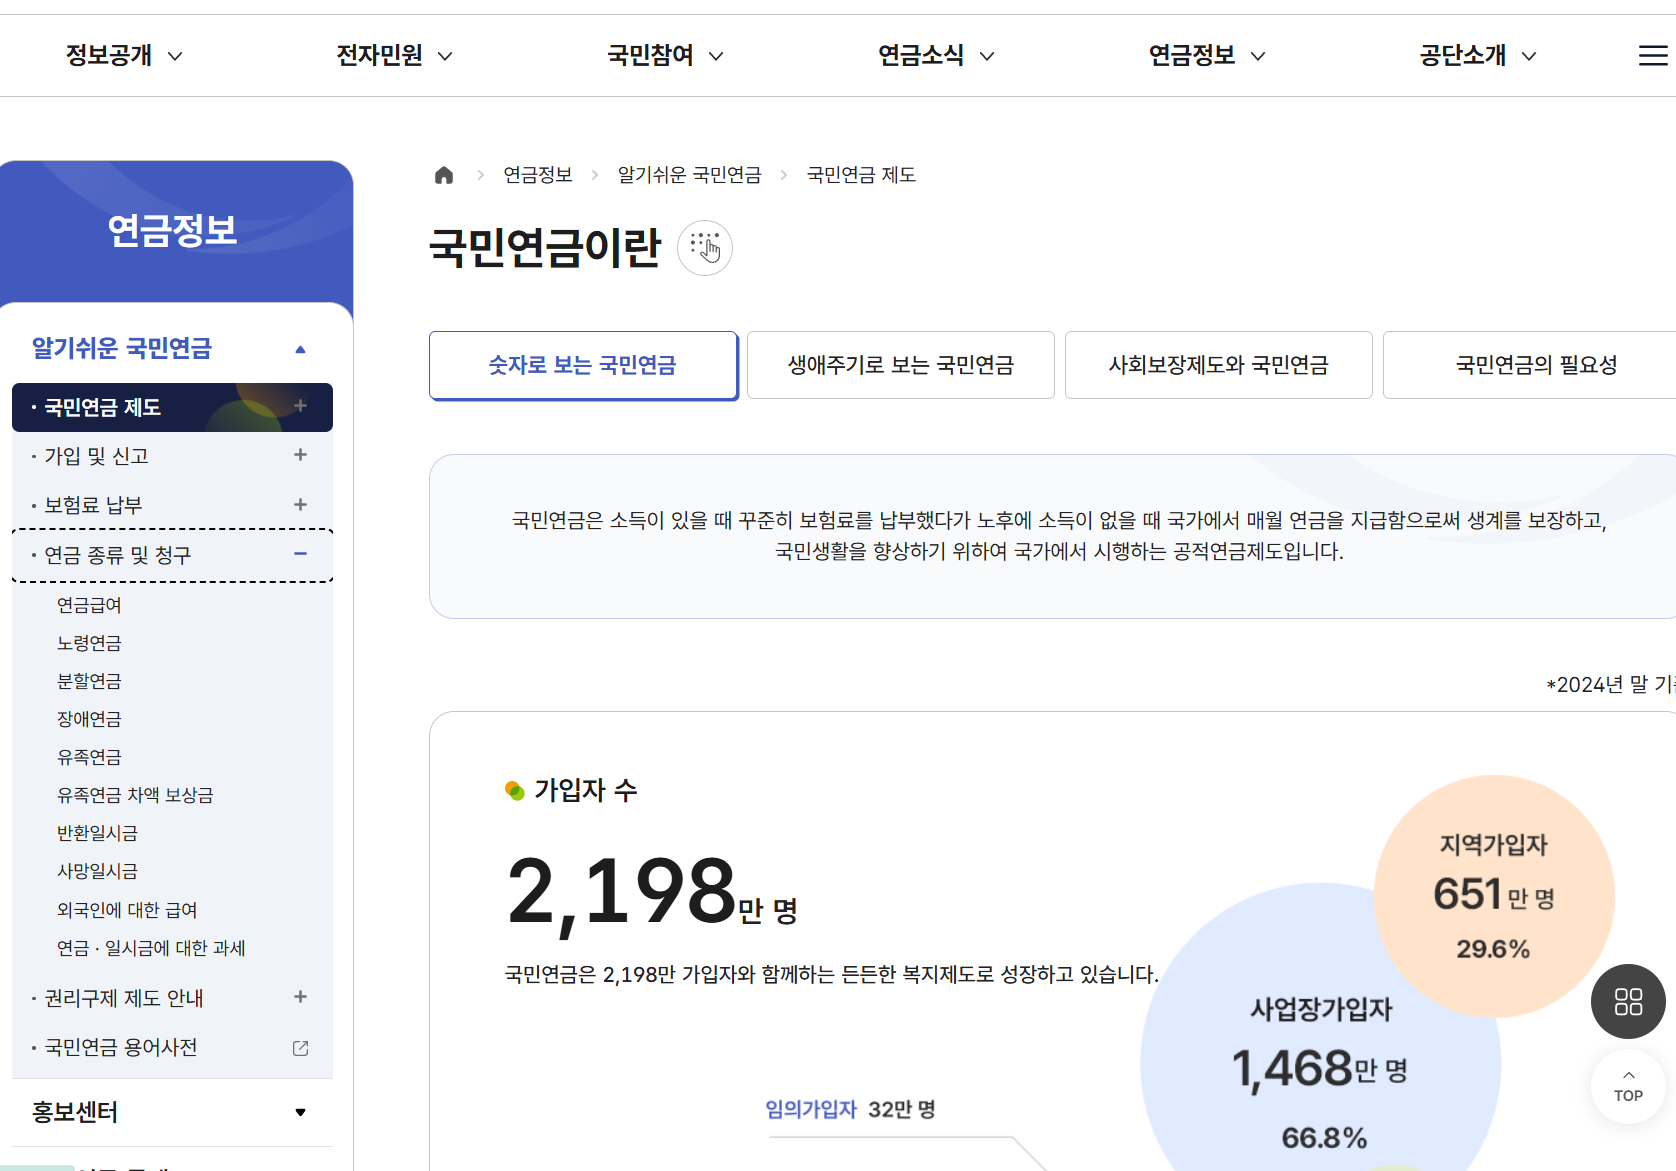1676x1171 pixels.
Task: Open 분할연금 sidebar submenu
Action: pos(89,681)
